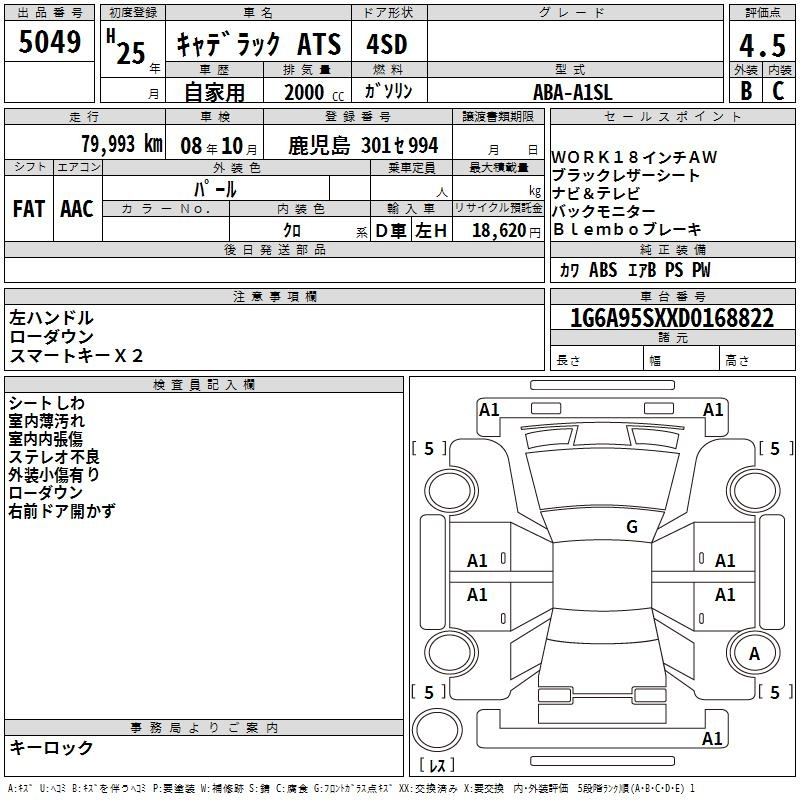The image size is (800, 800).
Task: Click the 4.5 evaluation score
Action: click(760, 46)
